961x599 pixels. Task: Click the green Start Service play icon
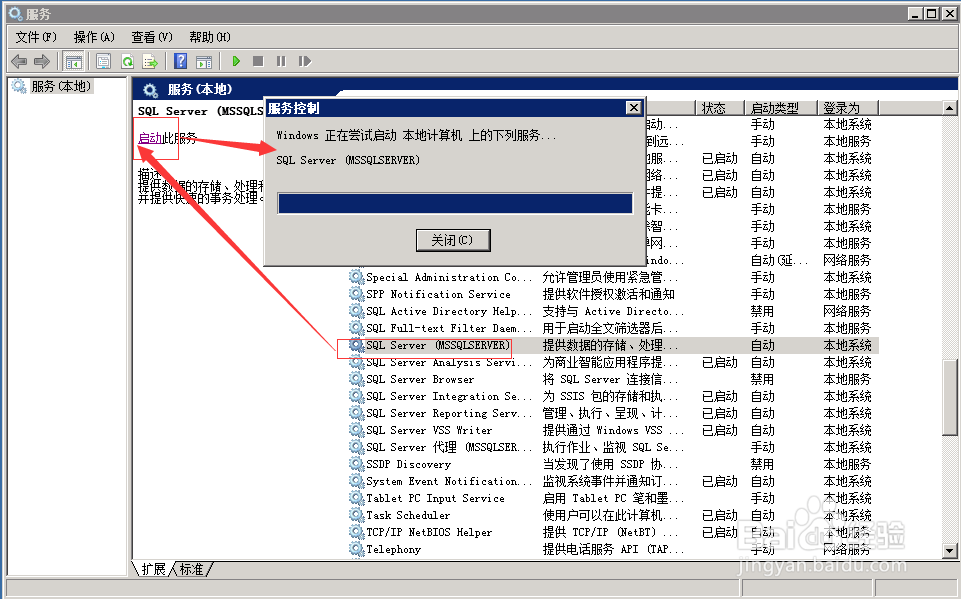pyautogui.click(x=236, y=61)
